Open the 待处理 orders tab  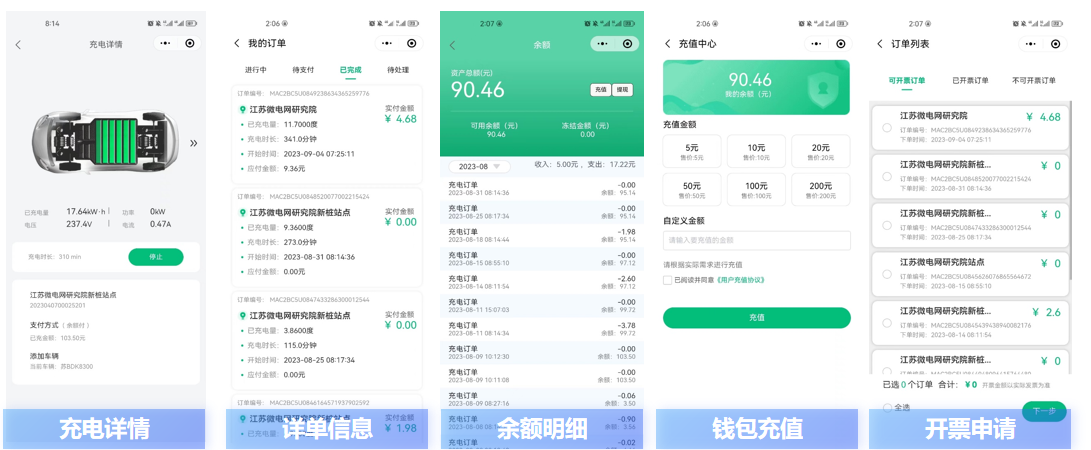pos(398,70)
